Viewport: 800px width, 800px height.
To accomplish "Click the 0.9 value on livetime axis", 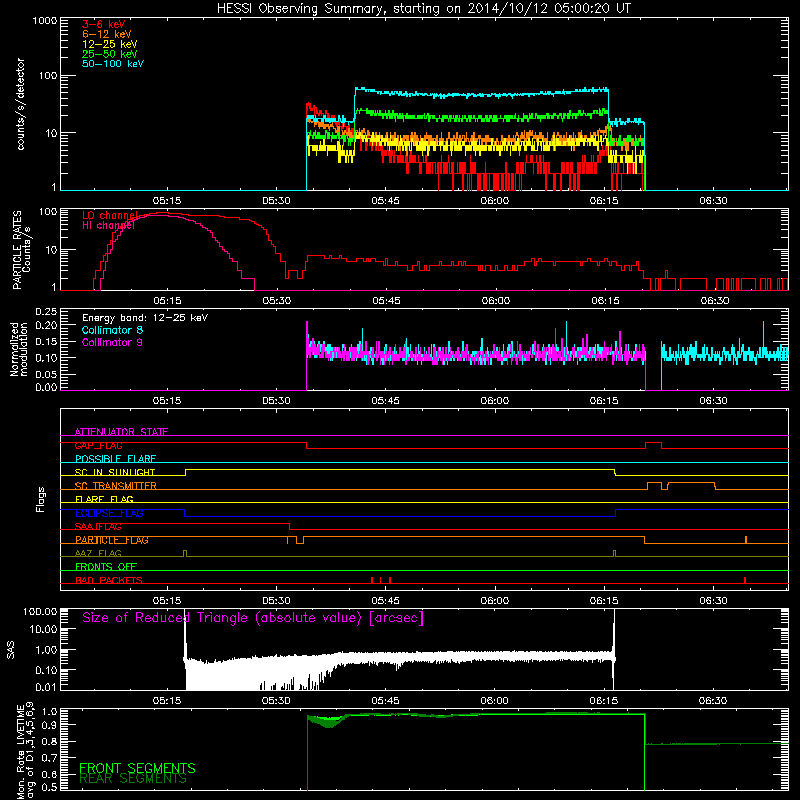I will (x=51, y=725).
